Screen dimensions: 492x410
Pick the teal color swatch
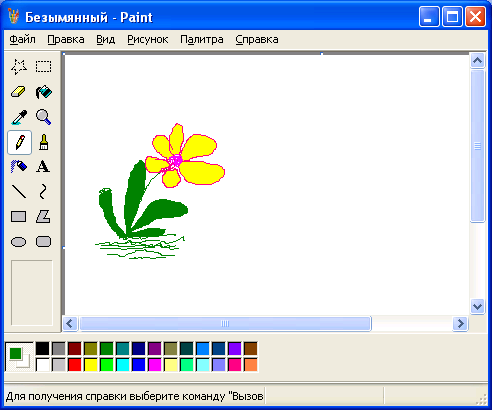[123, 349]
